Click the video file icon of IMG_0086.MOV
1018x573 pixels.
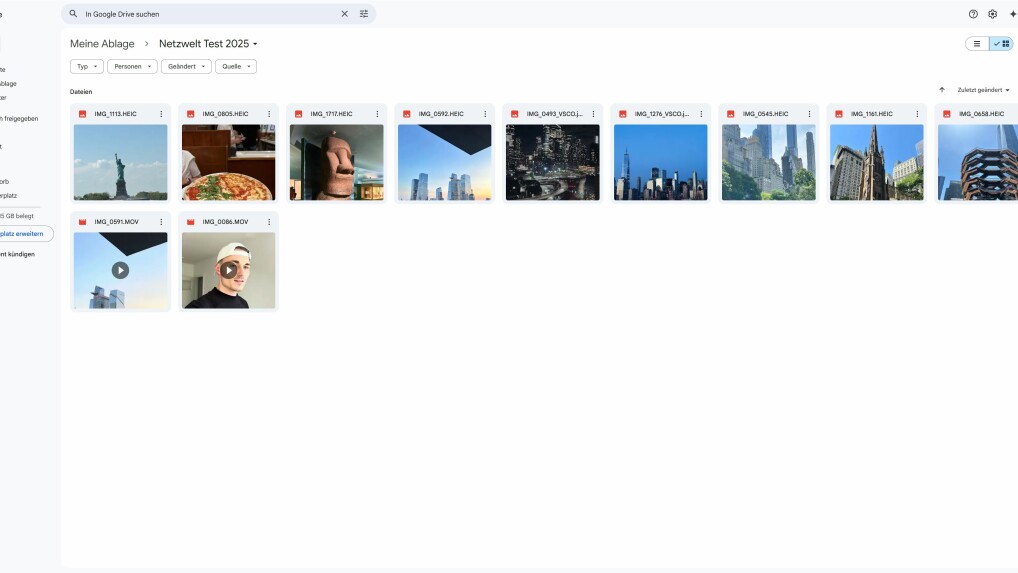pyautogui.click(x=190, y=222)
